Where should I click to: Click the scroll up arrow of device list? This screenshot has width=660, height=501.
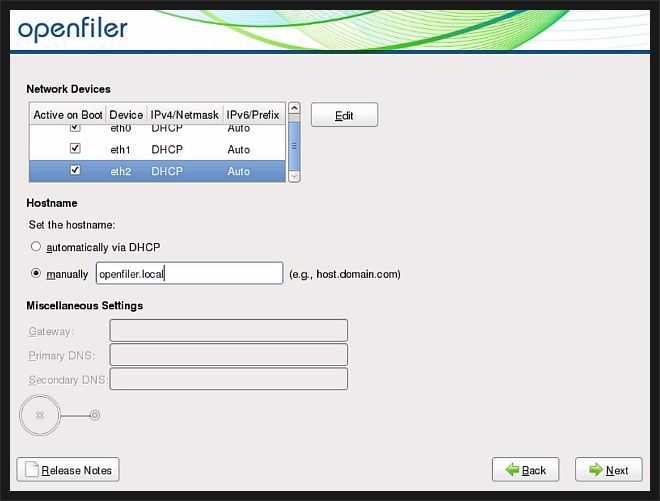(x=294, y=108)
